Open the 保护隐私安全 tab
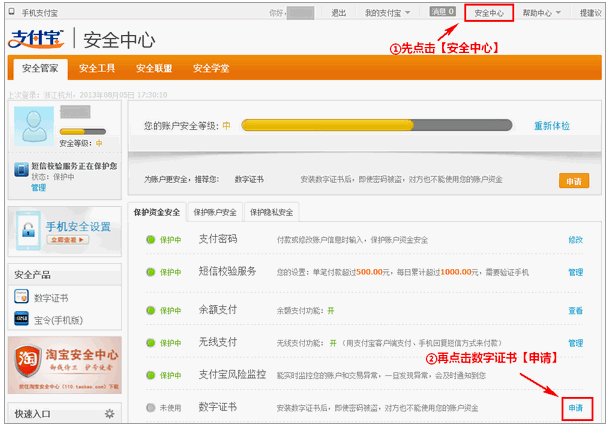611x434 pixels. coord(271,212)
